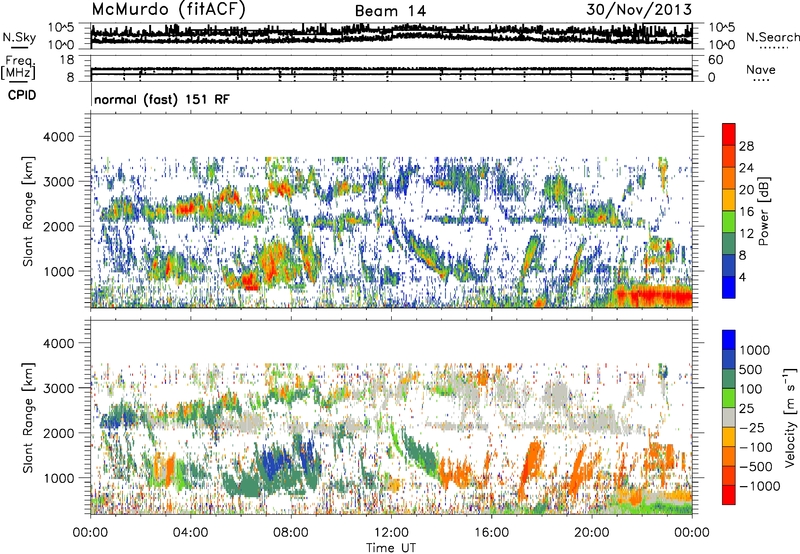Click the '28' power colorbar tick
800x554 pixels.
point(746,146)
